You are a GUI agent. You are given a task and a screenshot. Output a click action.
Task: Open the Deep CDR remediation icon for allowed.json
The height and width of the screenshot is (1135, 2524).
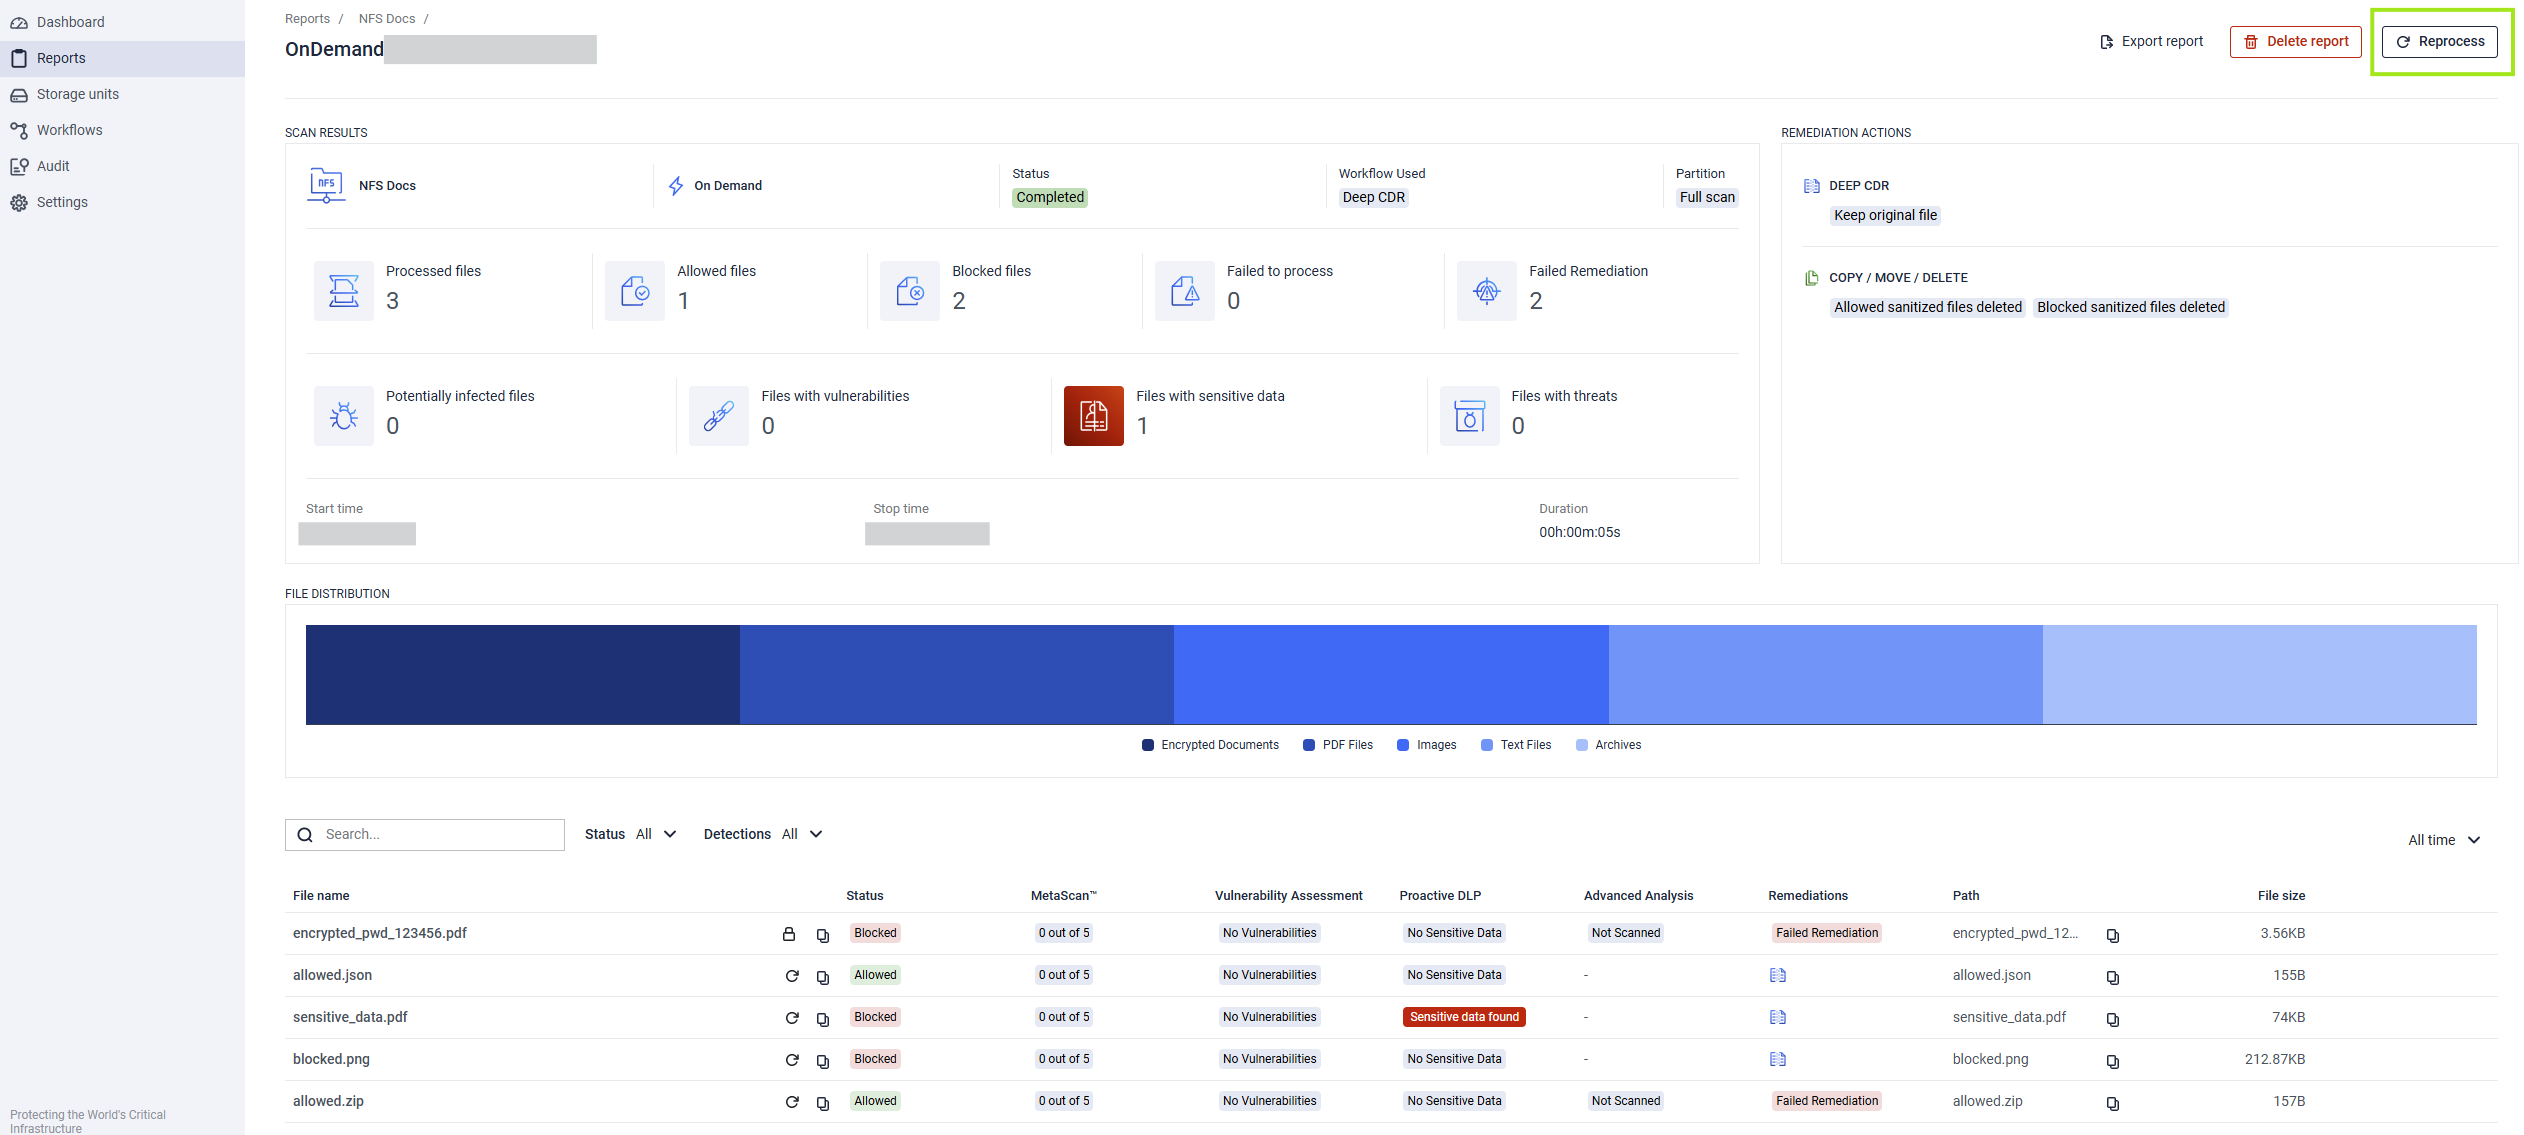pos(1777,976)
